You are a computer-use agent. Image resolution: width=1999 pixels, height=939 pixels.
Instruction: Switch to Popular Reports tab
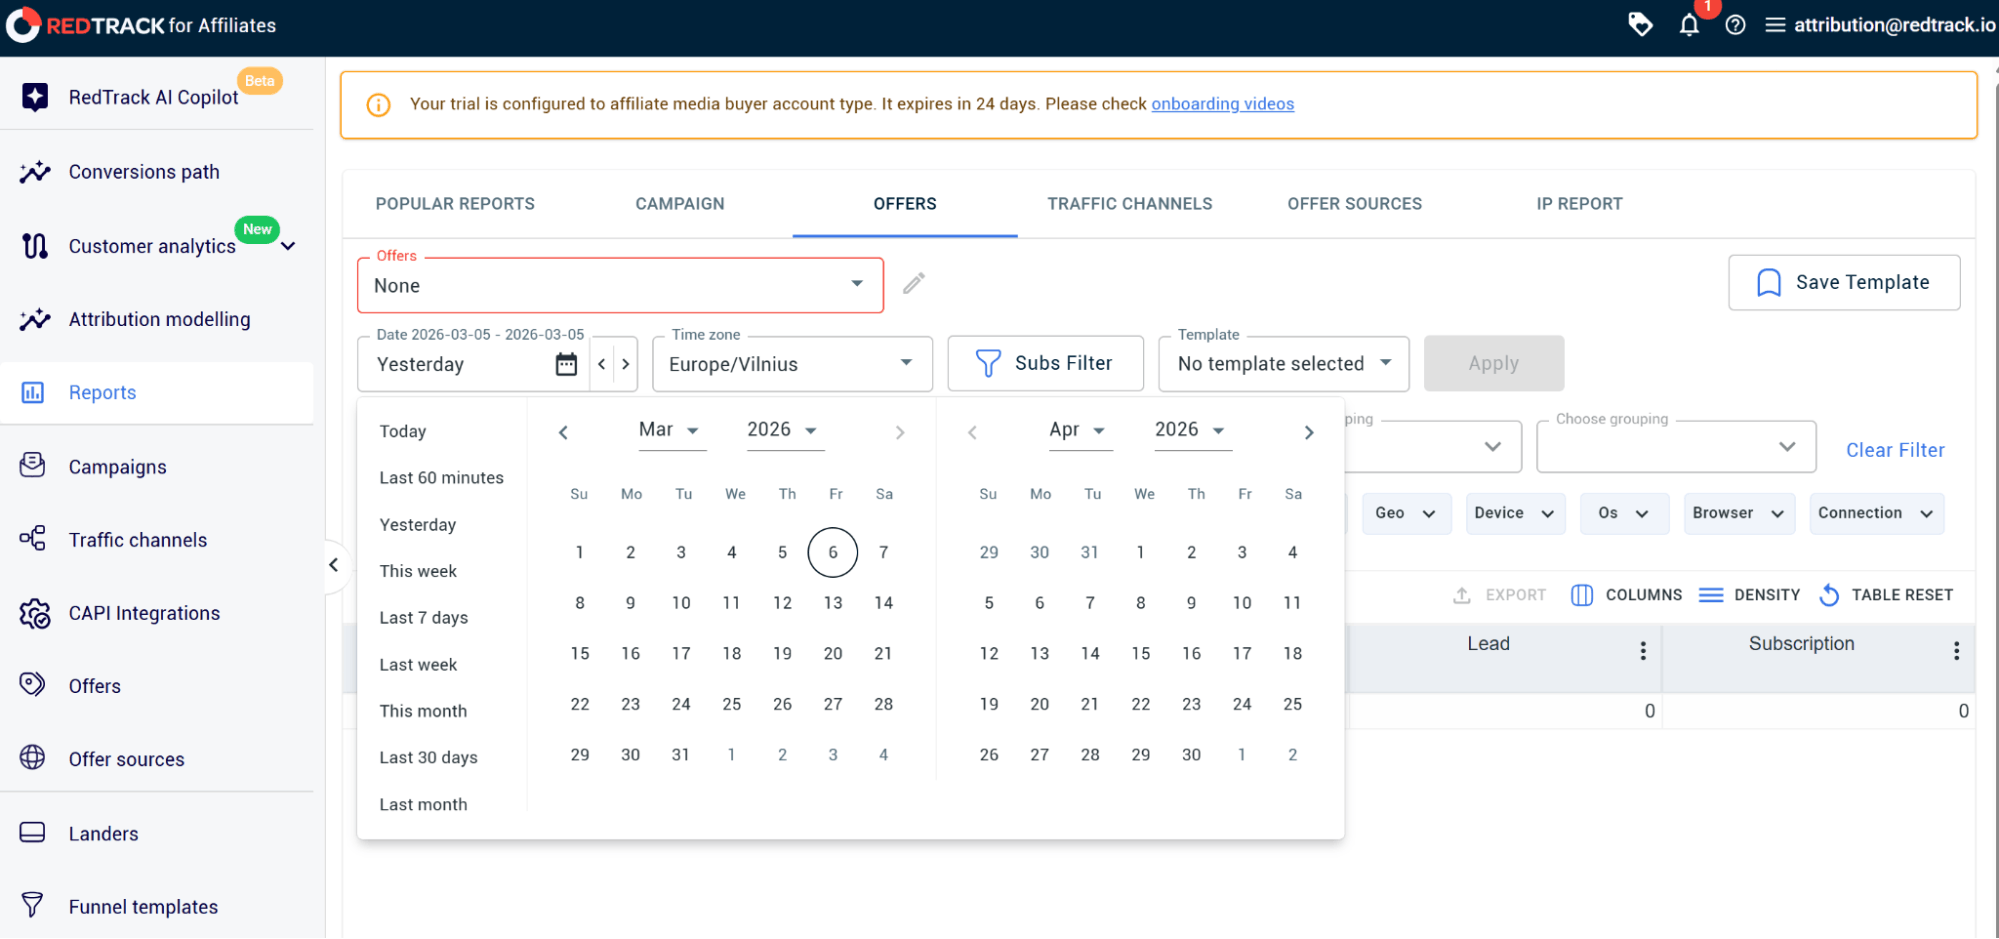point(455,204)
